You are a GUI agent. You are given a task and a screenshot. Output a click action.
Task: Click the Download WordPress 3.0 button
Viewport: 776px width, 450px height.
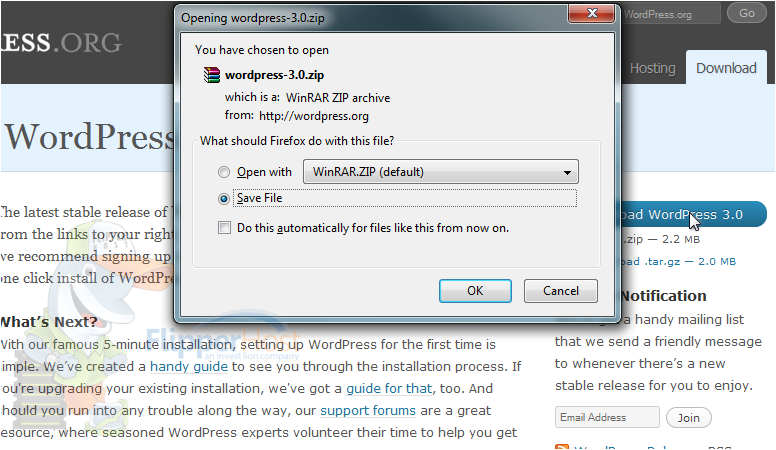[693, 214]
